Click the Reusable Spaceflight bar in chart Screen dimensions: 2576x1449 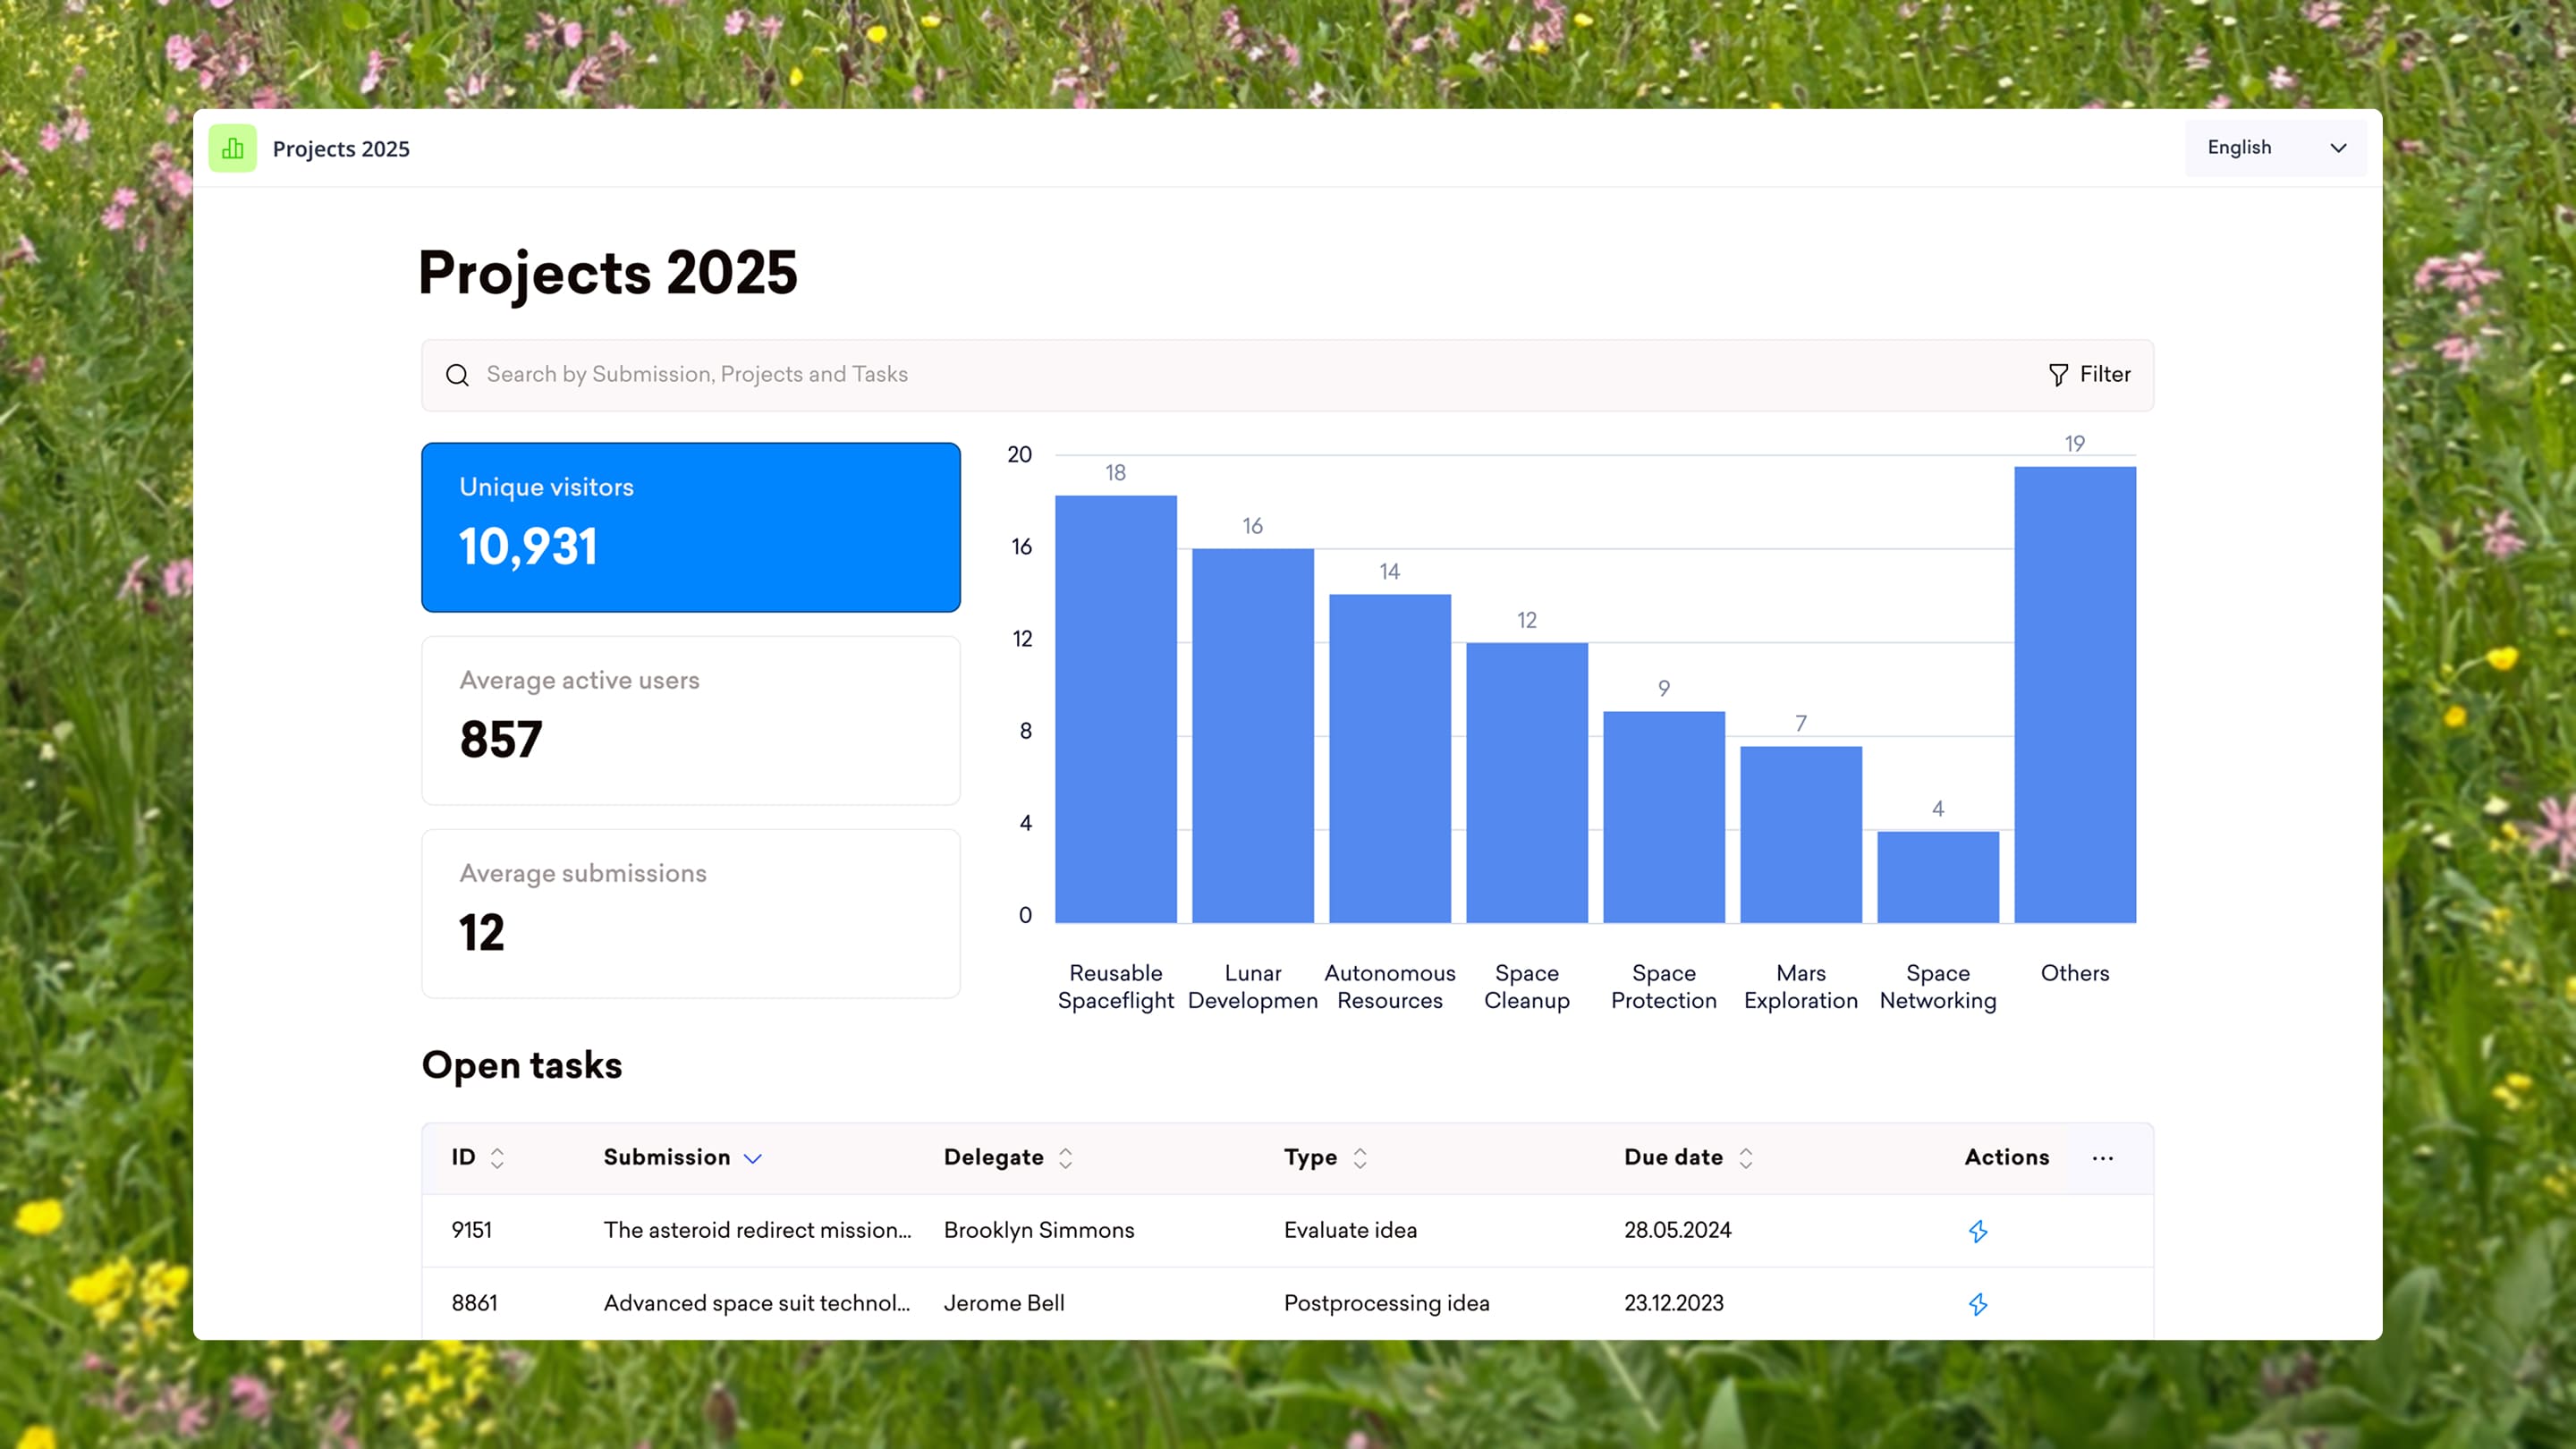click(x=1116, y=709)
